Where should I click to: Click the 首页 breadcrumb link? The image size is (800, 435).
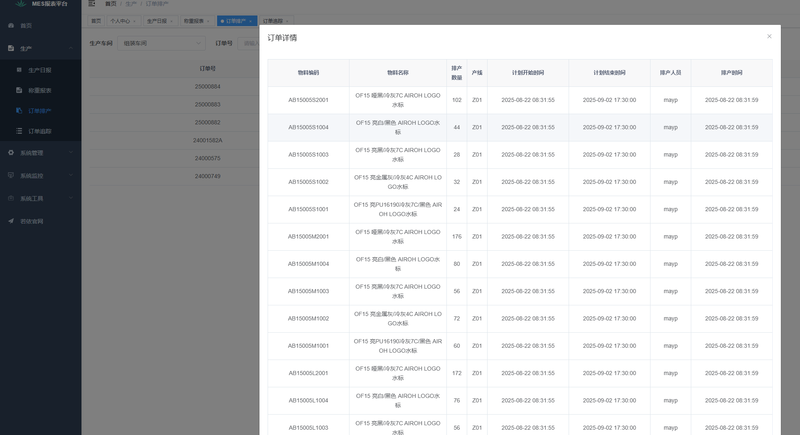coord(111,4)
